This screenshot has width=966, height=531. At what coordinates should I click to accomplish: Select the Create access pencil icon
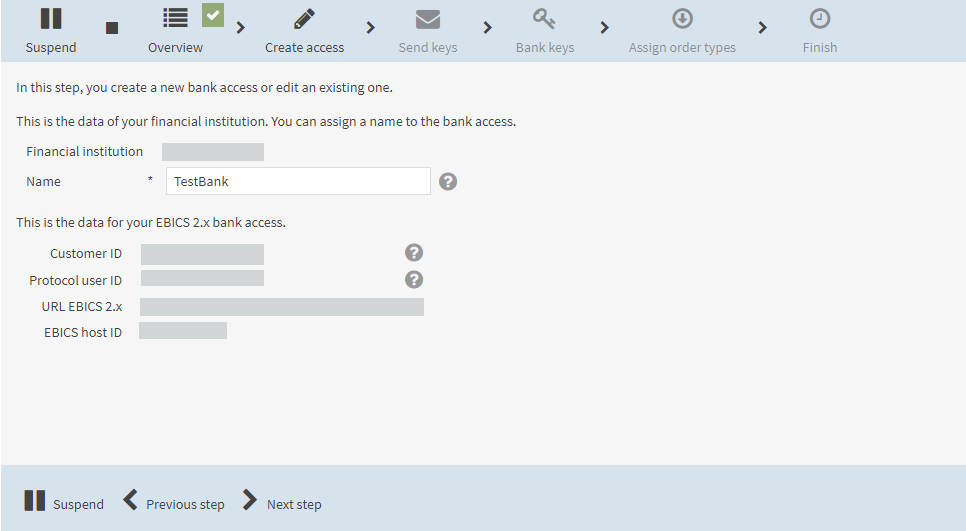tap(304, 18)
